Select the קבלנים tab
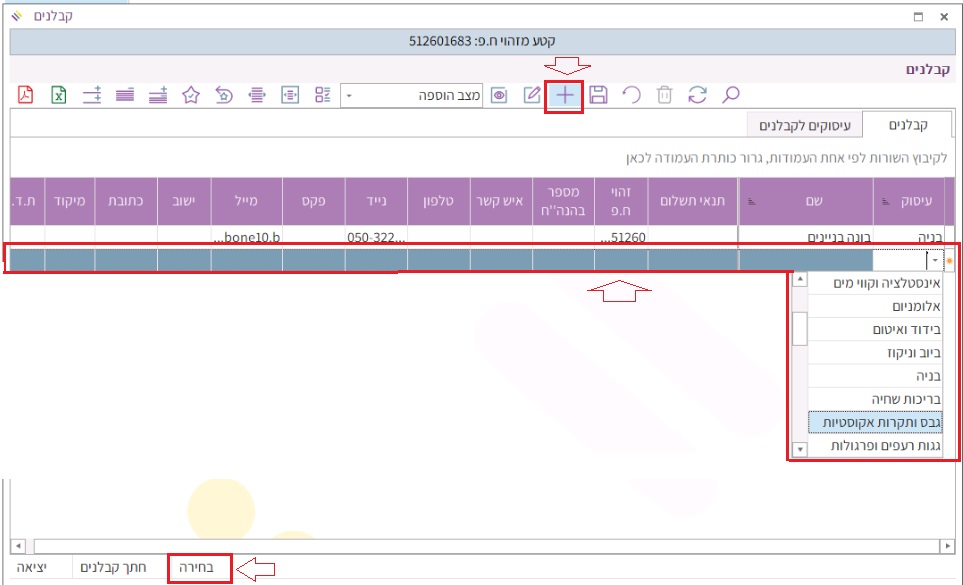 tap(908, 125)
